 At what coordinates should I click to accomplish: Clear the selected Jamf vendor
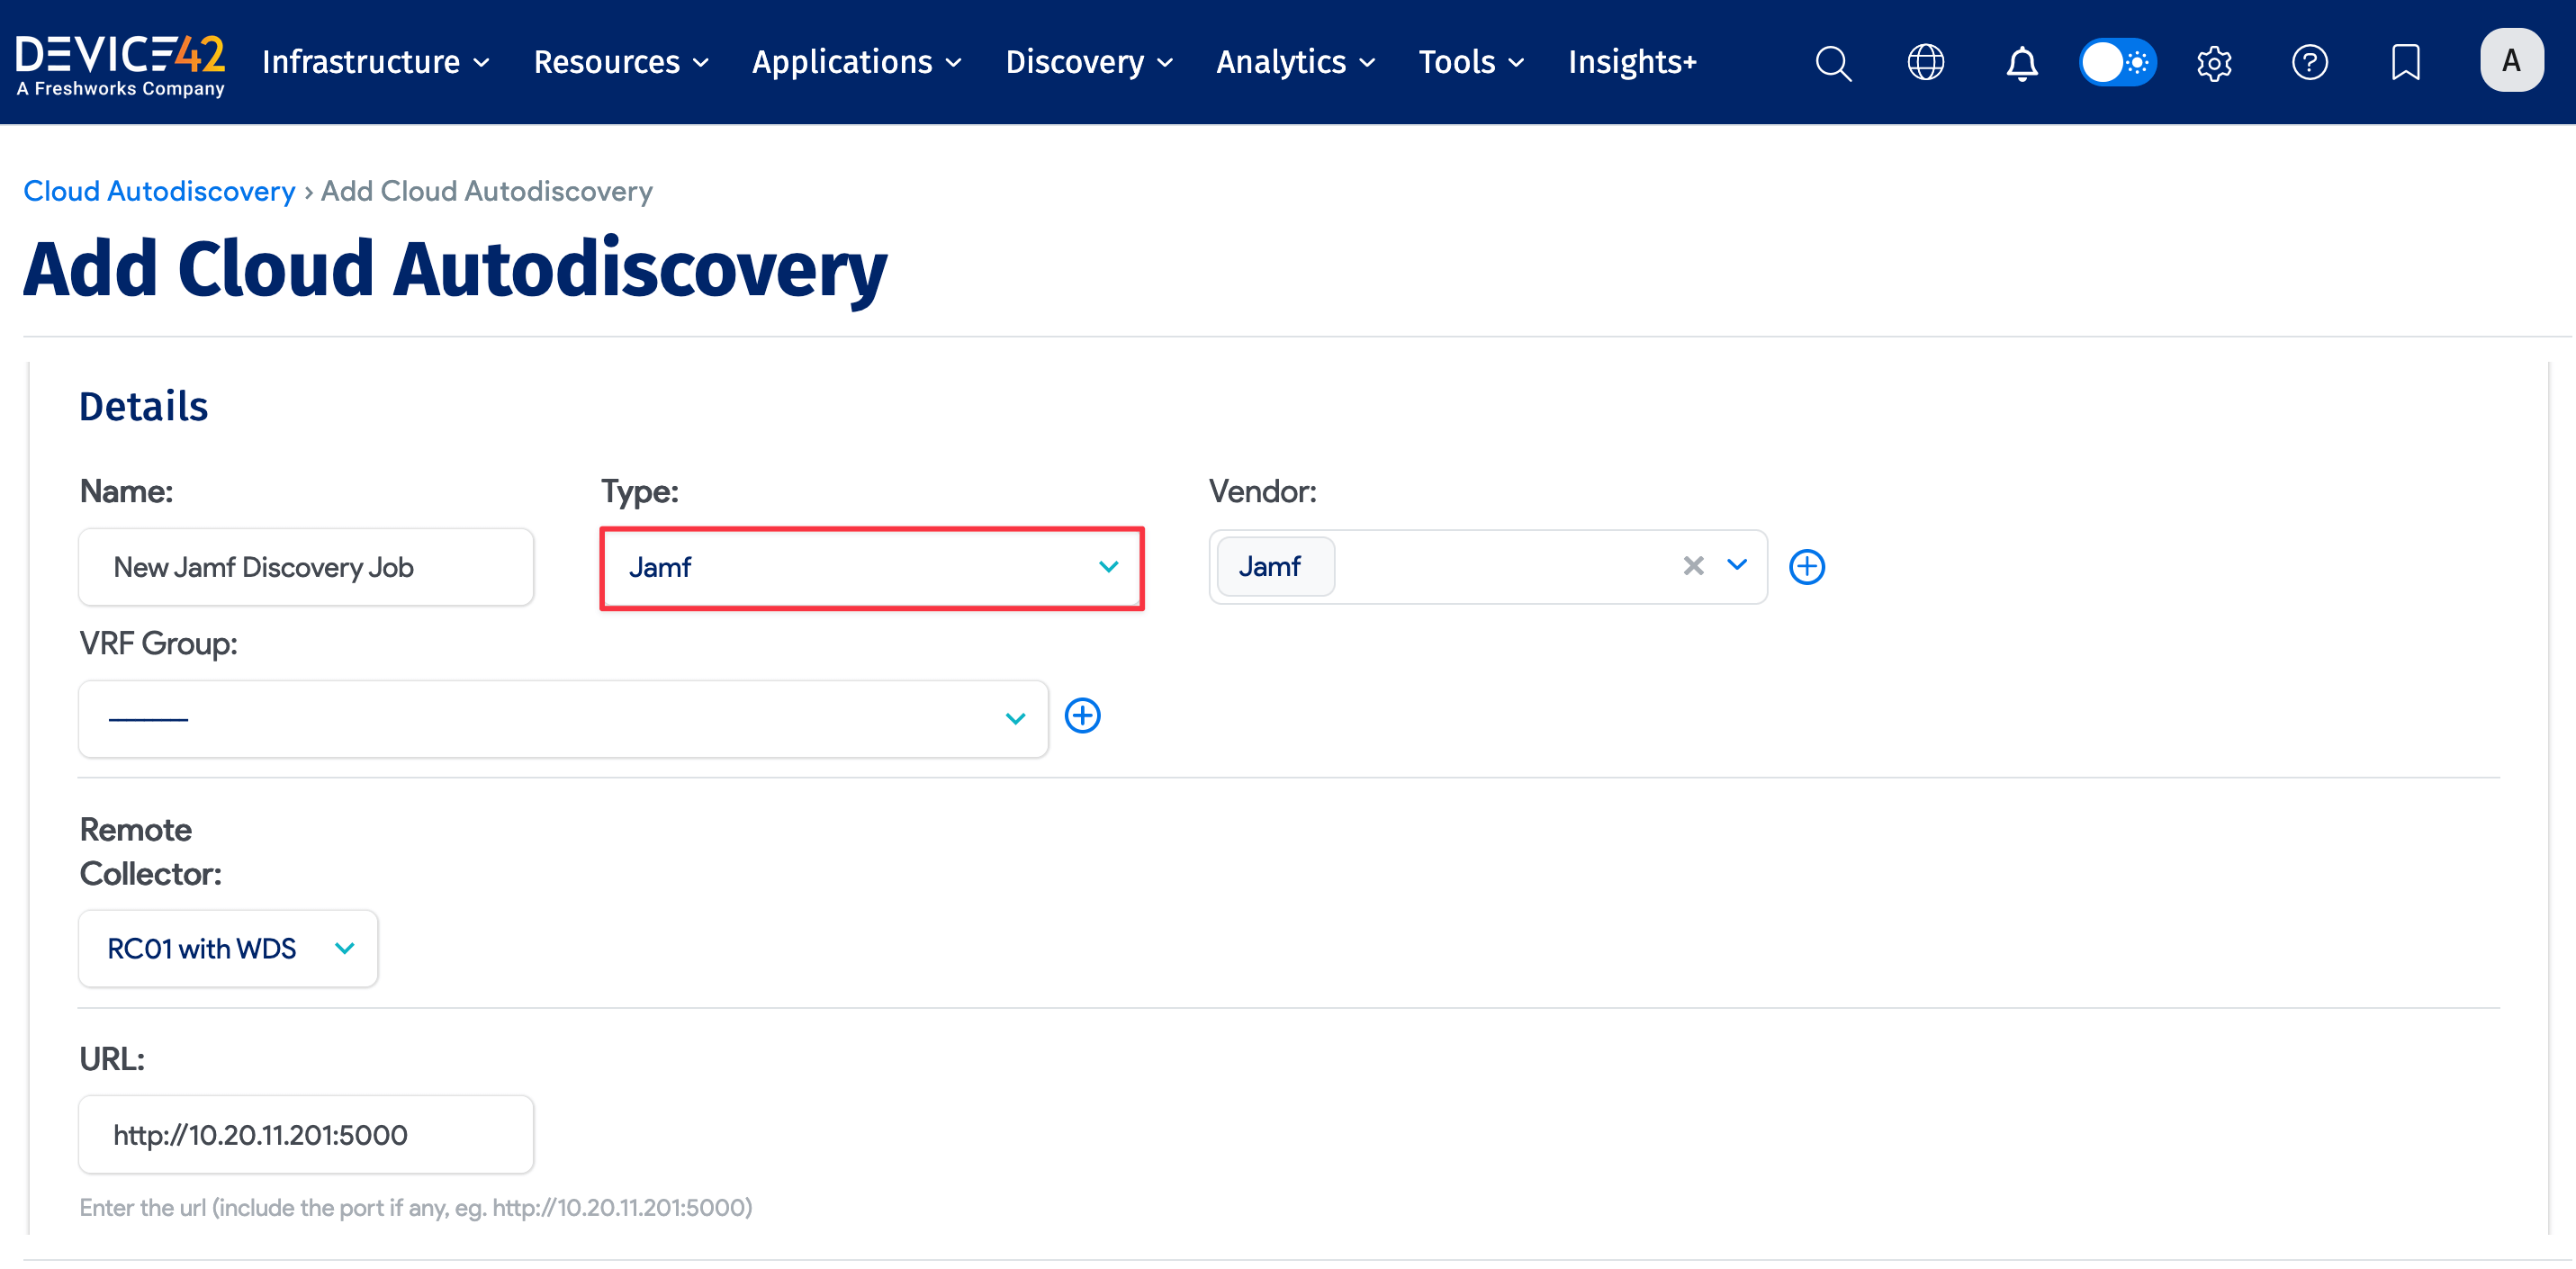point(1692,566)
